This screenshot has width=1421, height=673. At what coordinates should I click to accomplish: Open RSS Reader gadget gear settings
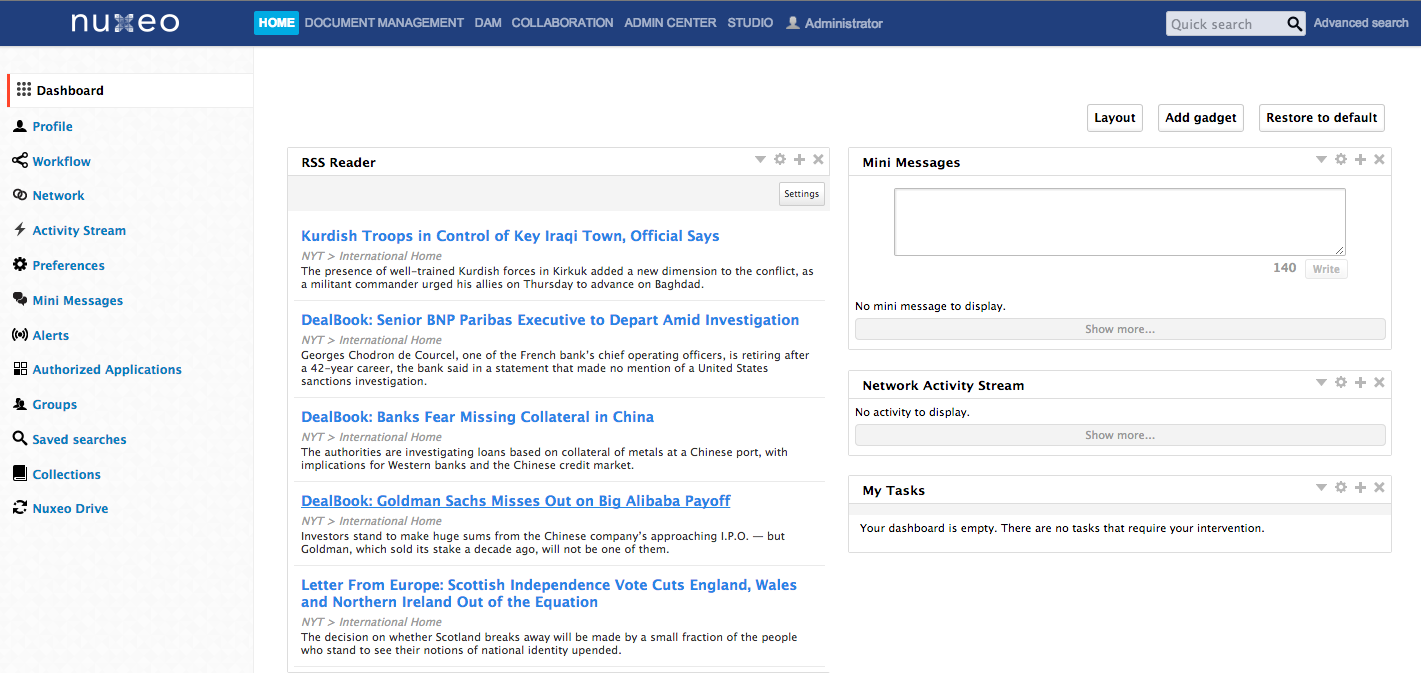[780, 160]
